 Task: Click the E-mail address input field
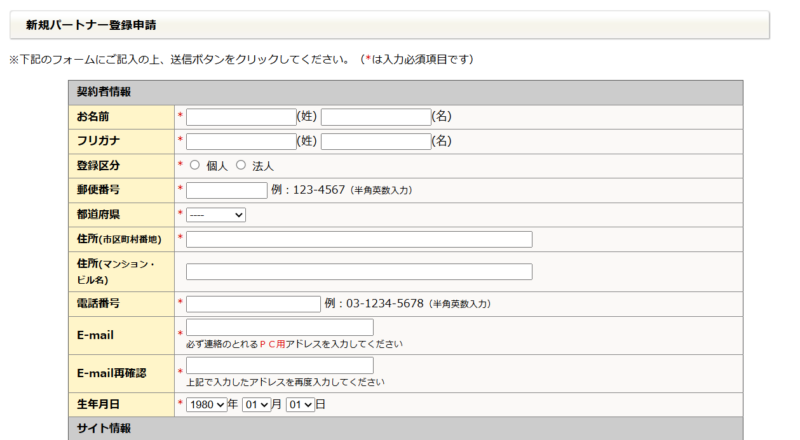tap(279, 327)
